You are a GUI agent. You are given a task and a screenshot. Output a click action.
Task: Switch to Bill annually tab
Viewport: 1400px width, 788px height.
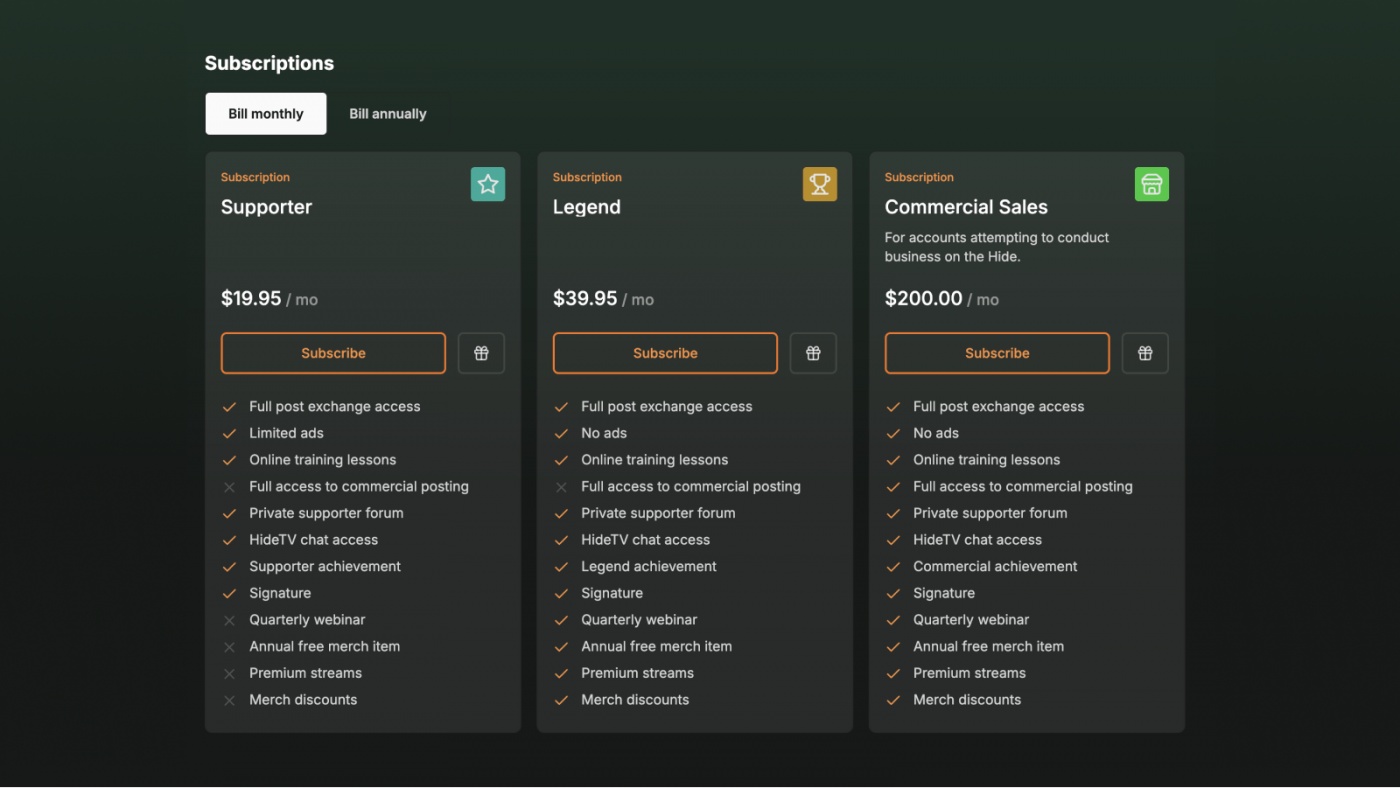(x=388, y=114)
